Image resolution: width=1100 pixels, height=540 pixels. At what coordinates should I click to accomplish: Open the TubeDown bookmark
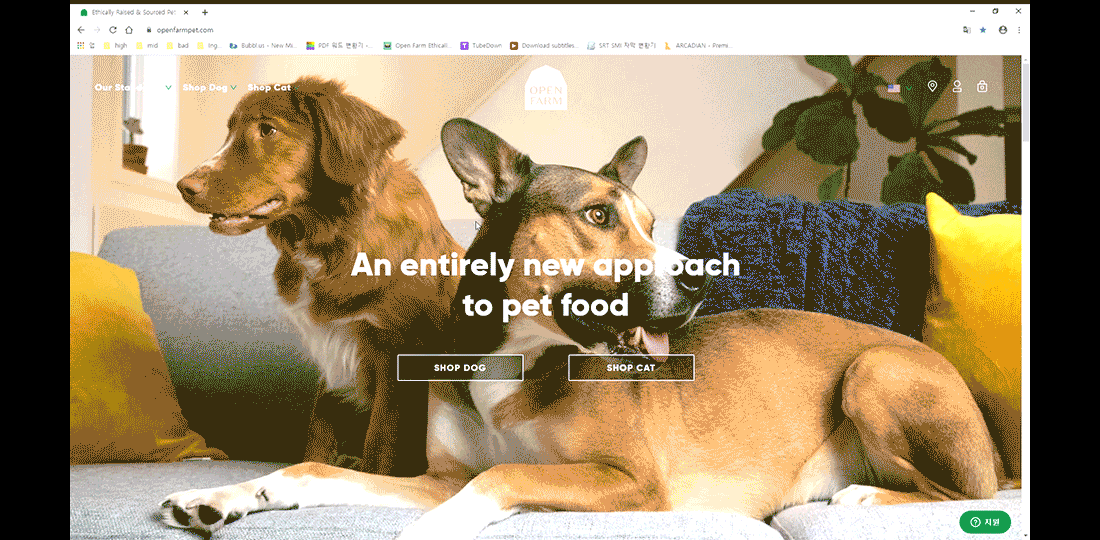(x=481, y=46)
